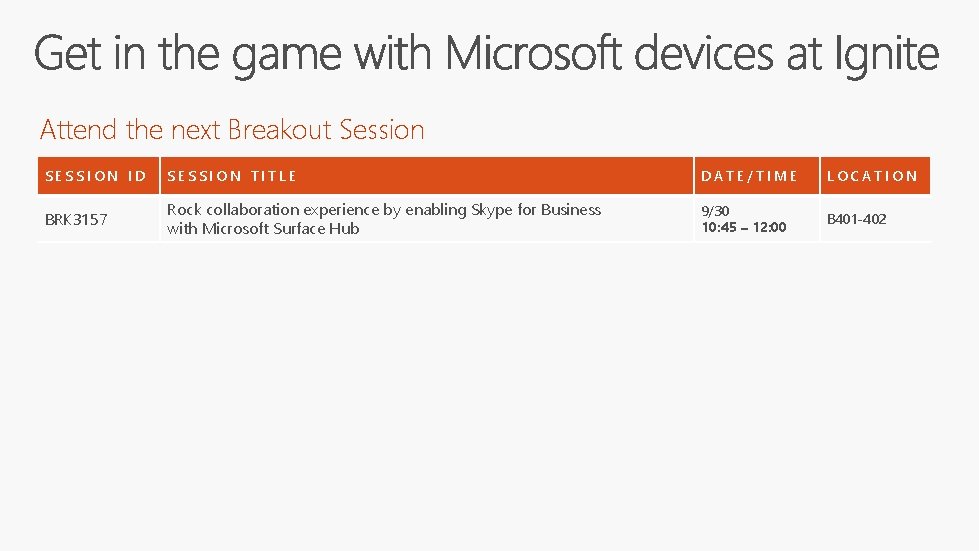Click the word Breakout in the subtitle
979x551 pixels.
pyautogui.click(x=281, y=130)
